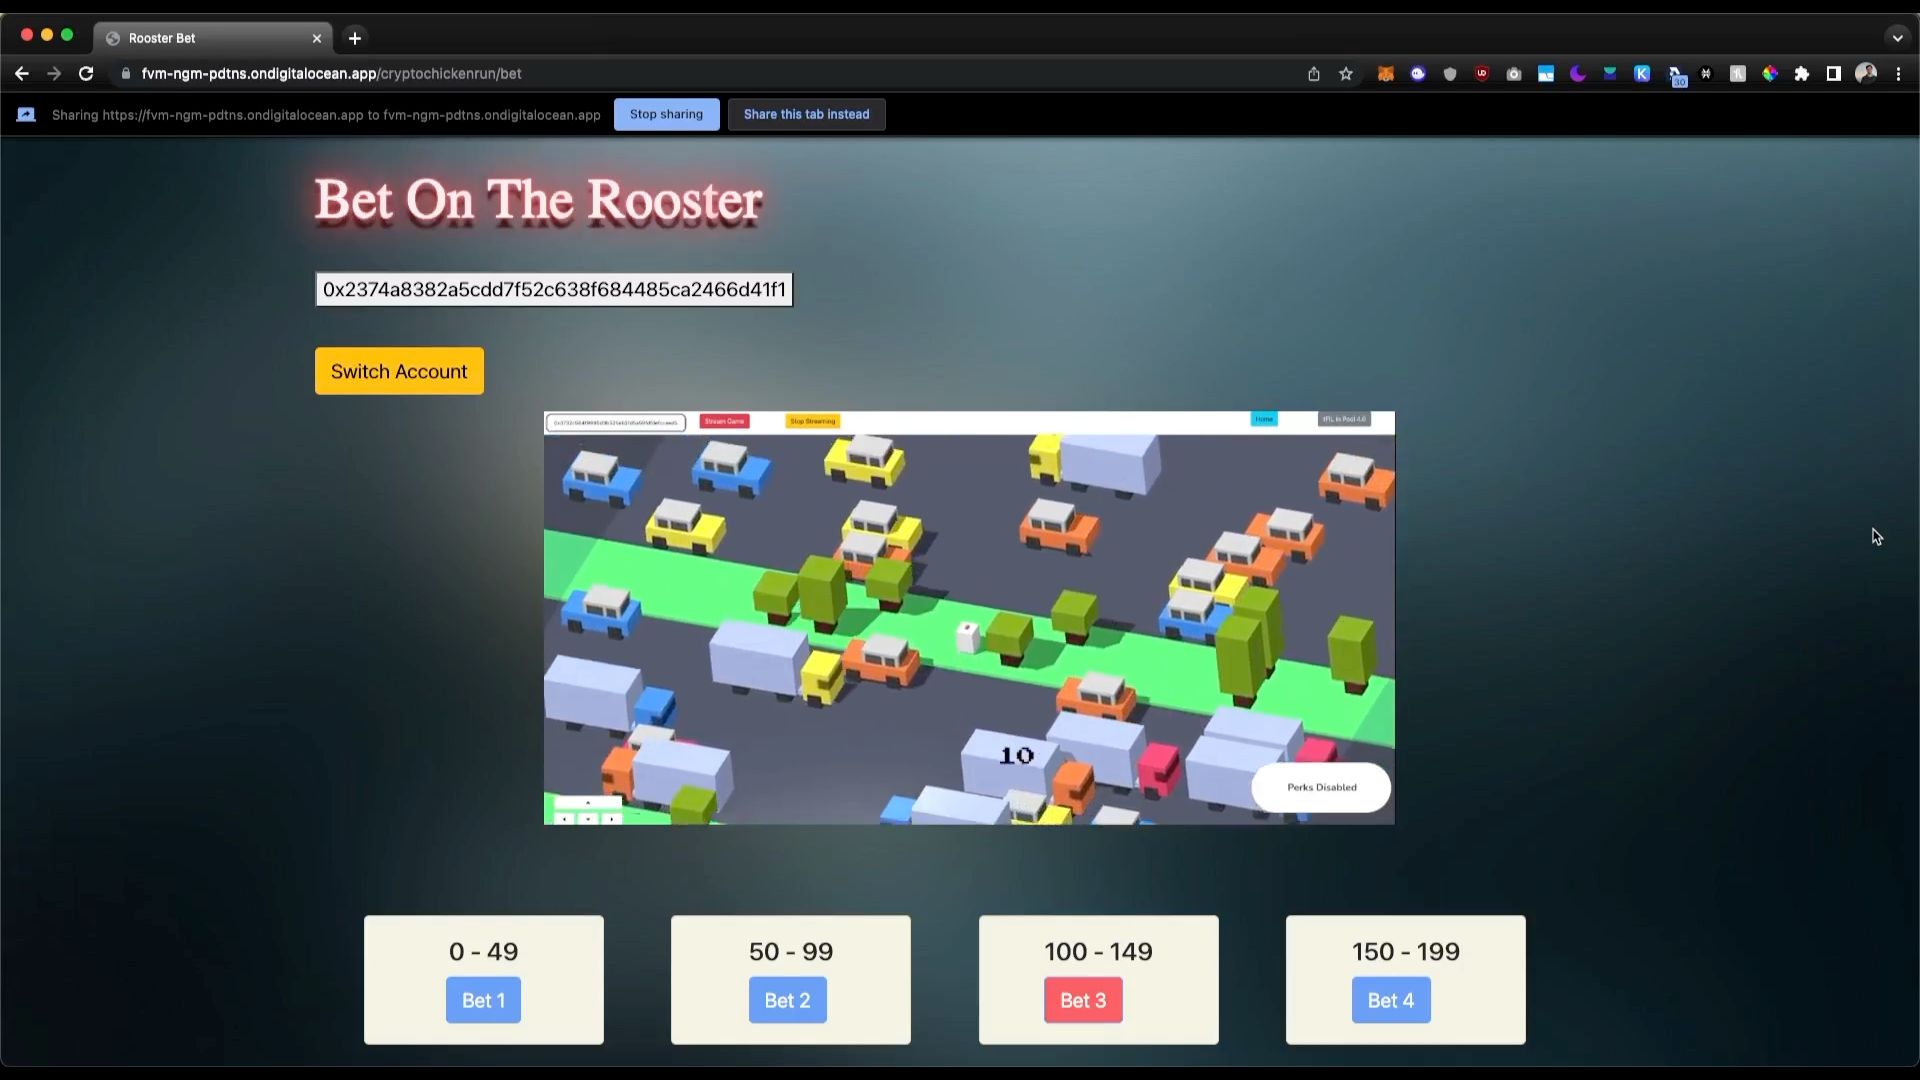The height and width of the screenshot is (1080, 1920).
Task: Reload the Rooster Bet page
Action: click(86, 74)
